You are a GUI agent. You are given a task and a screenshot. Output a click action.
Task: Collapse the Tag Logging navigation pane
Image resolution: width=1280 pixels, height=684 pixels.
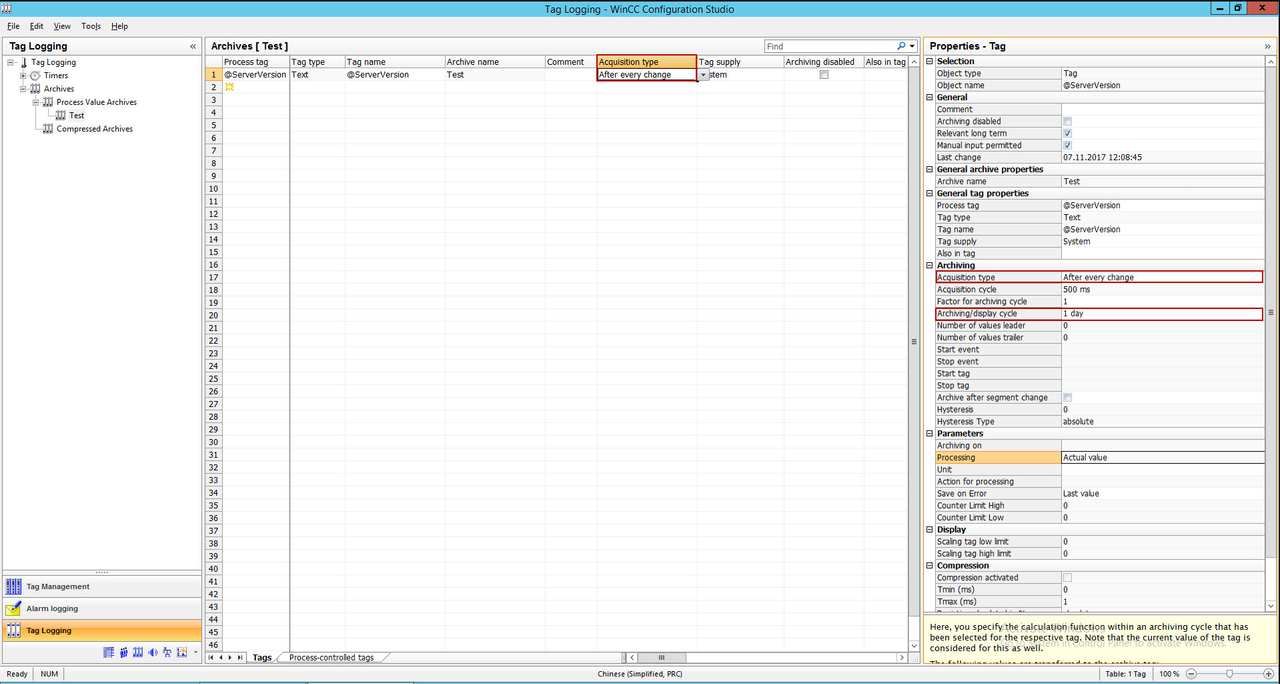[193, 46]
